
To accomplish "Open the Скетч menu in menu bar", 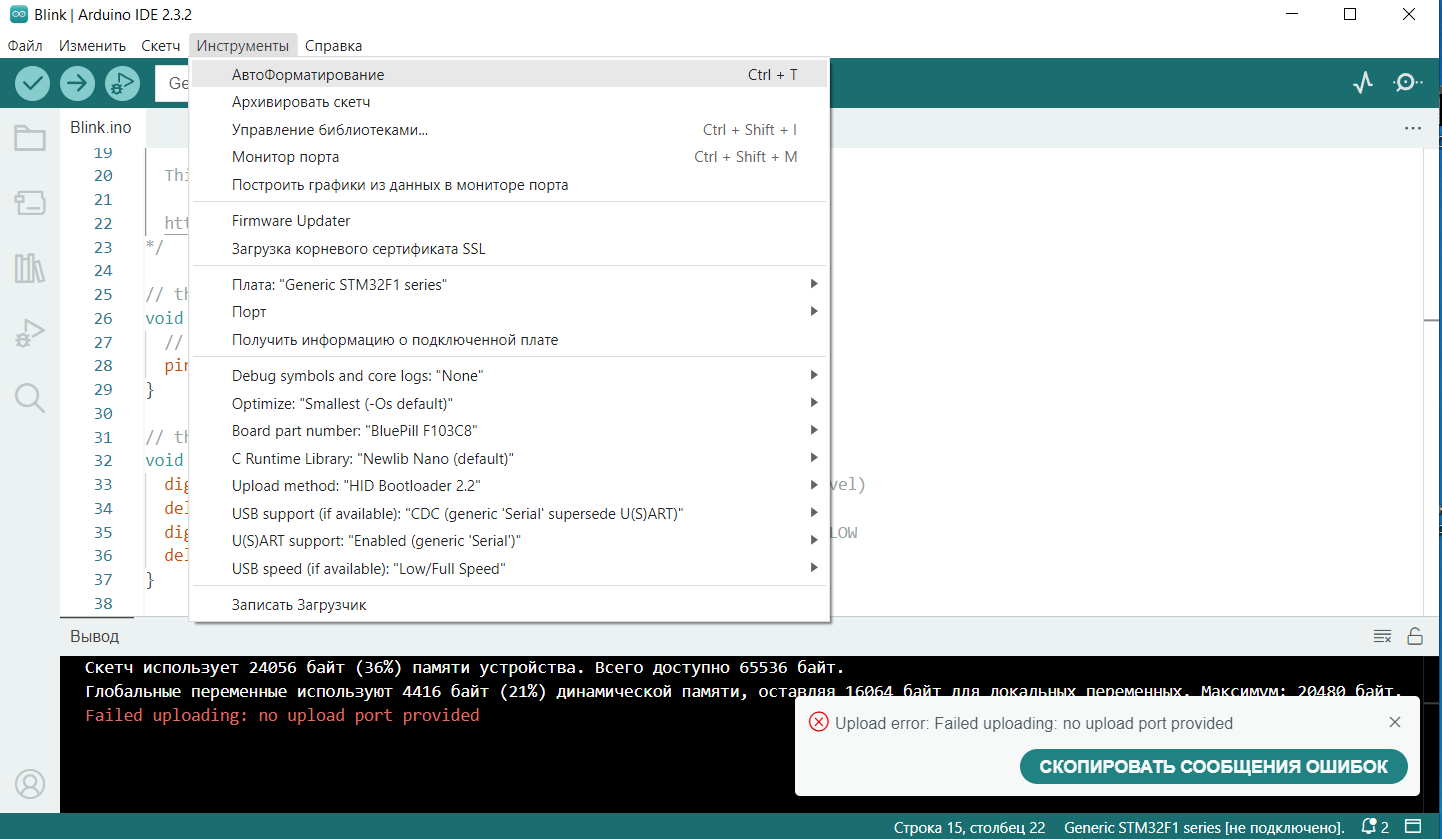I will tap(161, 45).
